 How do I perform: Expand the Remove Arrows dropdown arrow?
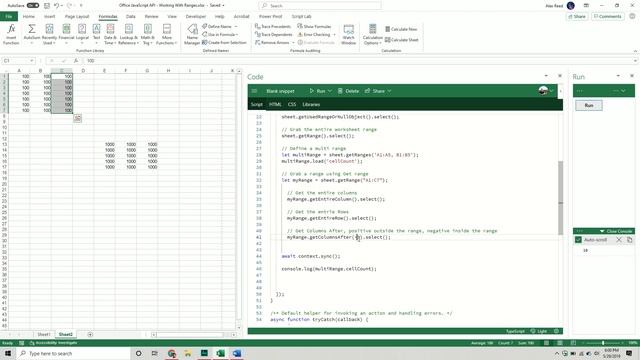[293, 43]
